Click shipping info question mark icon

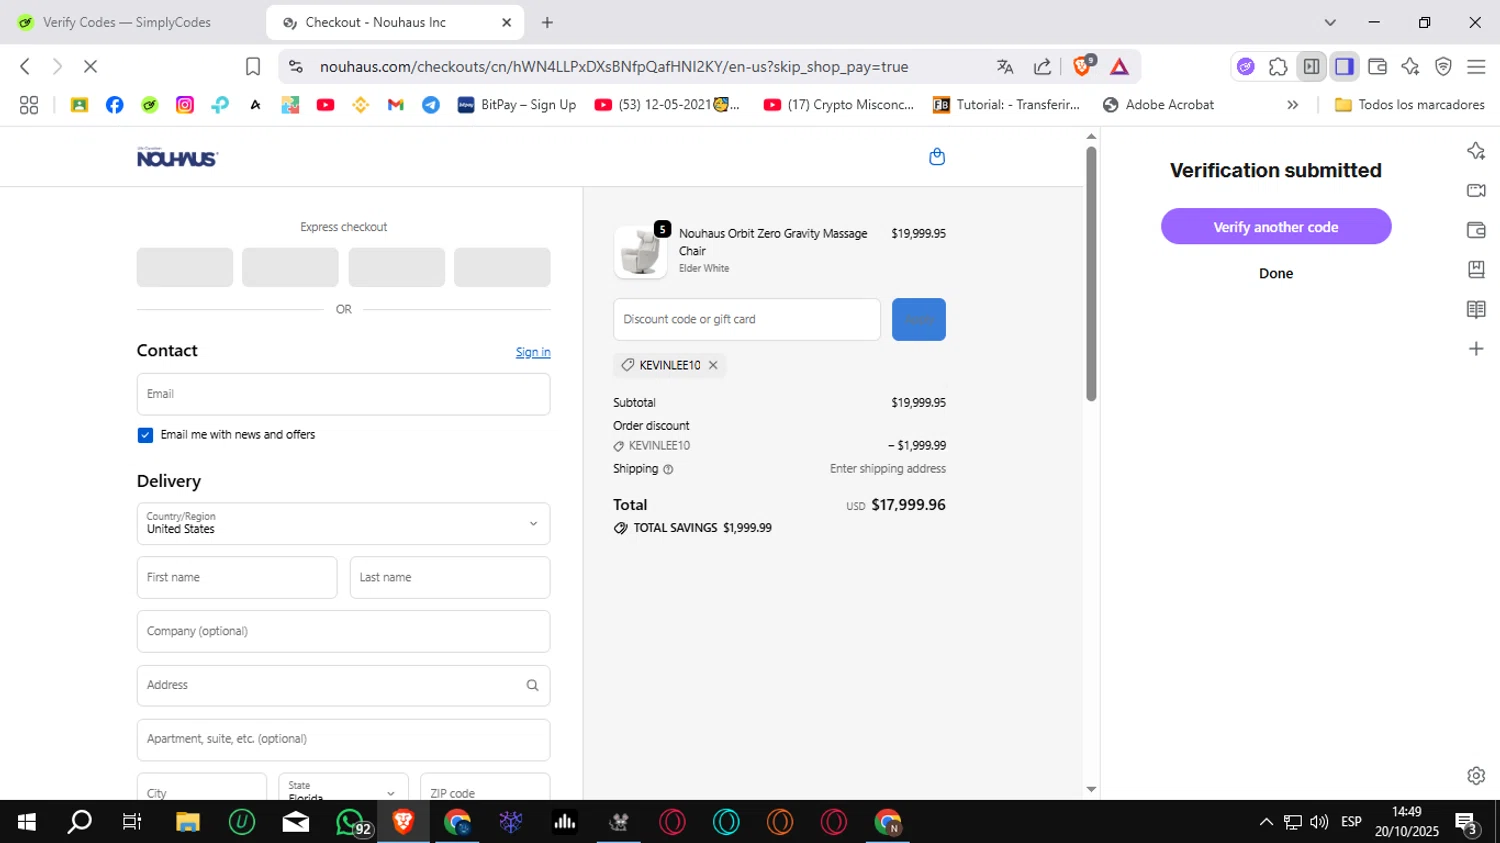tap(668, 469)
